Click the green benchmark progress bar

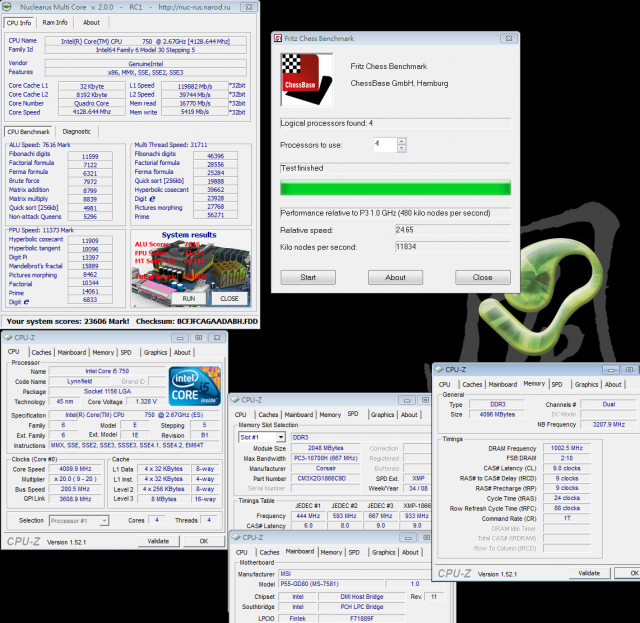pyautogui.click(x=395, y=188)
